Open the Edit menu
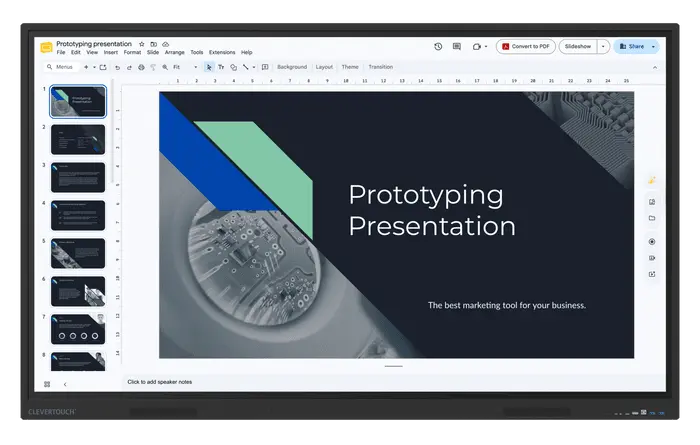Viewport: 700px width, 445px height. (x=76, y=53)
